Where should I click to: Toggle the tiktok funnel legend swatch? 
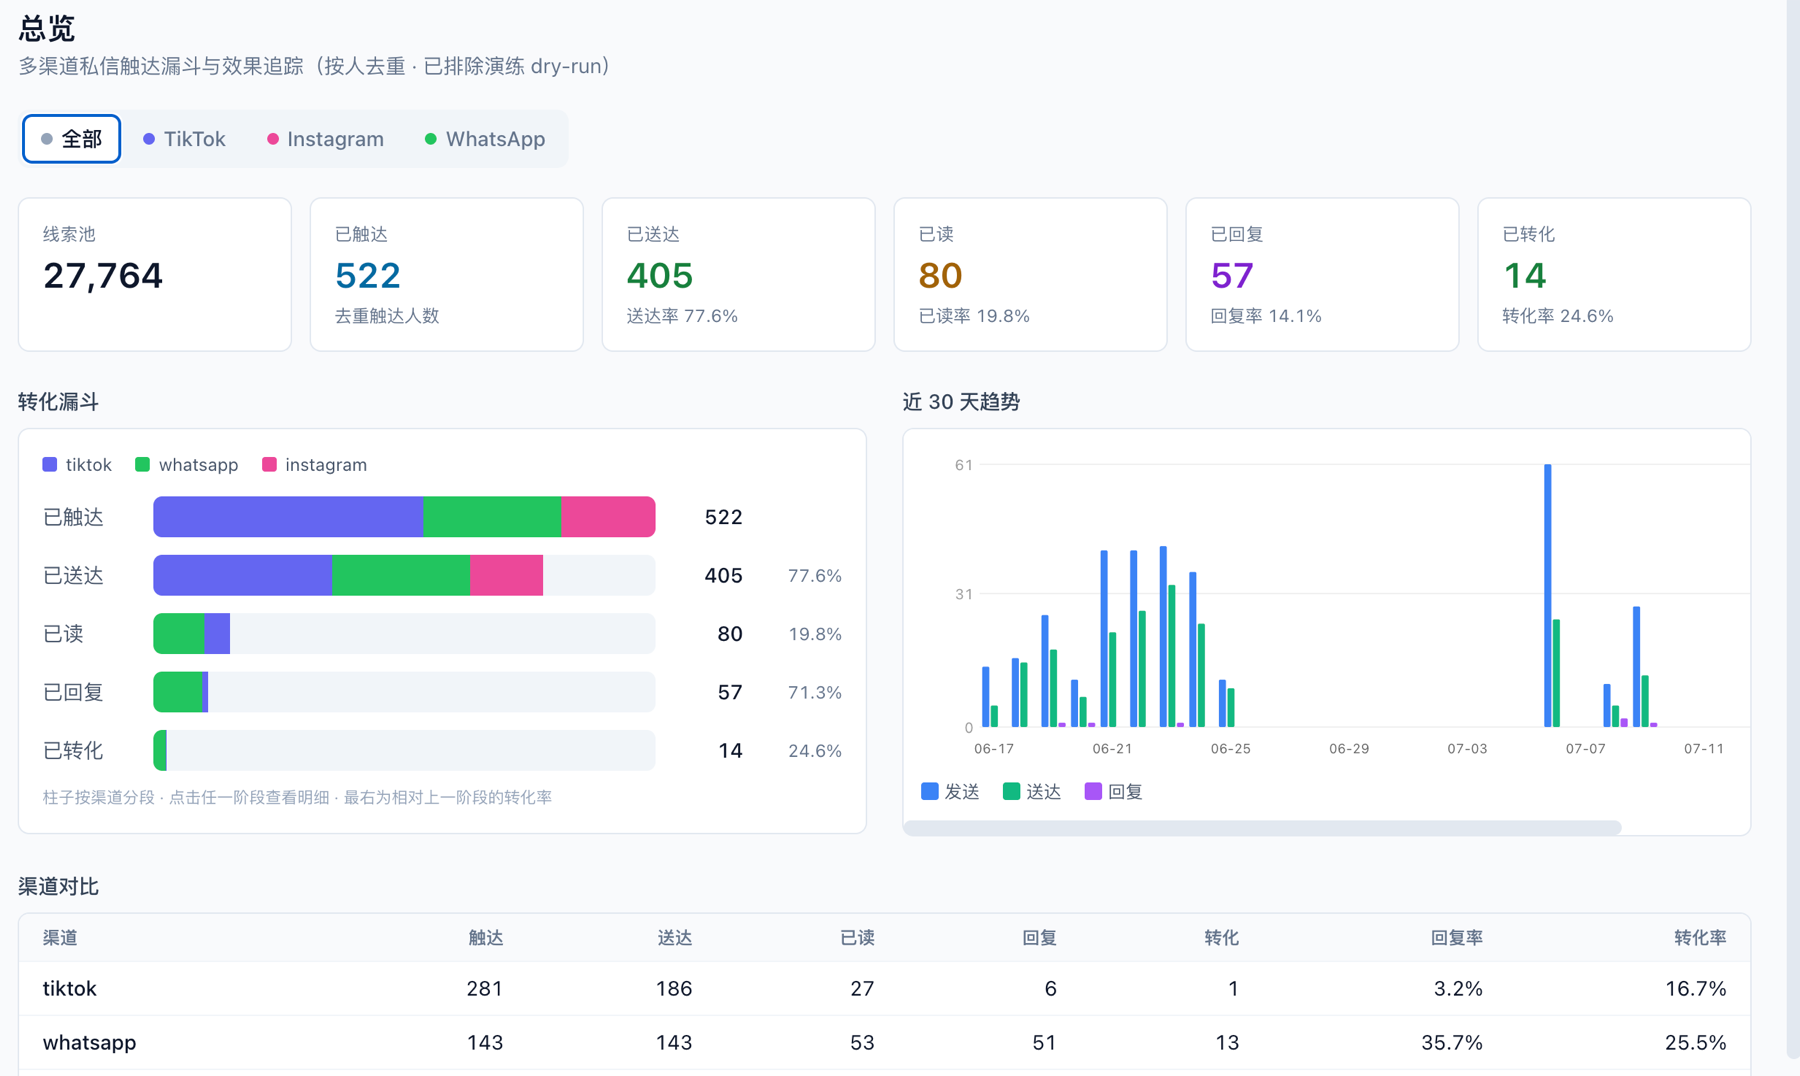(50, 465)
